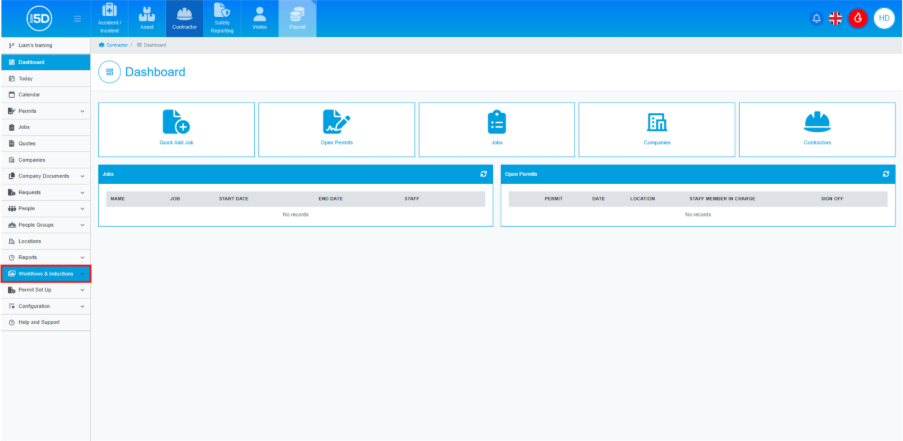
Task: Open Help and Support in sidebar
Action: pos(38,322)
